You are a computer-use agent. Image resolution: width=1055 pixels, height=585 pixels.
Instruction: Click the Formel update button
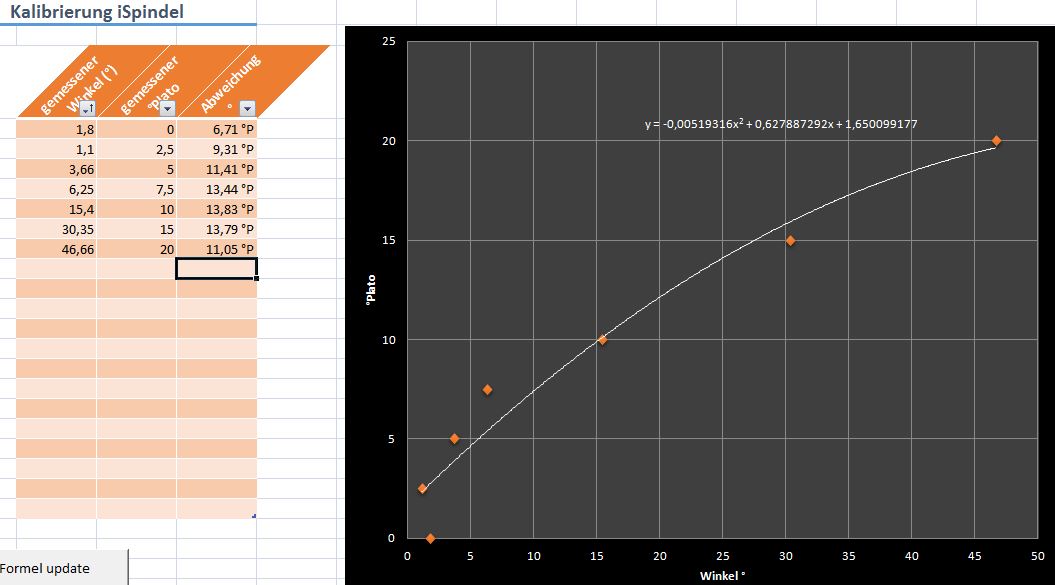(64, 568)
